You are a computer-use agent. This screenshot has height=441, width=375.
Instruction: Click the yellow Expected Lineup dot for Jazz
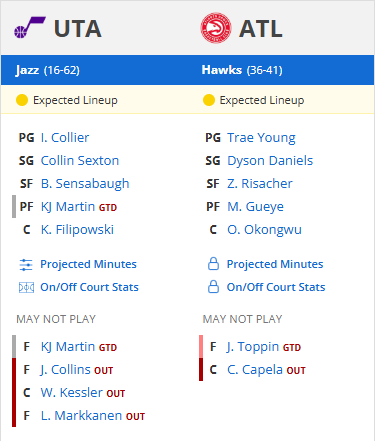tap(22, 100)
